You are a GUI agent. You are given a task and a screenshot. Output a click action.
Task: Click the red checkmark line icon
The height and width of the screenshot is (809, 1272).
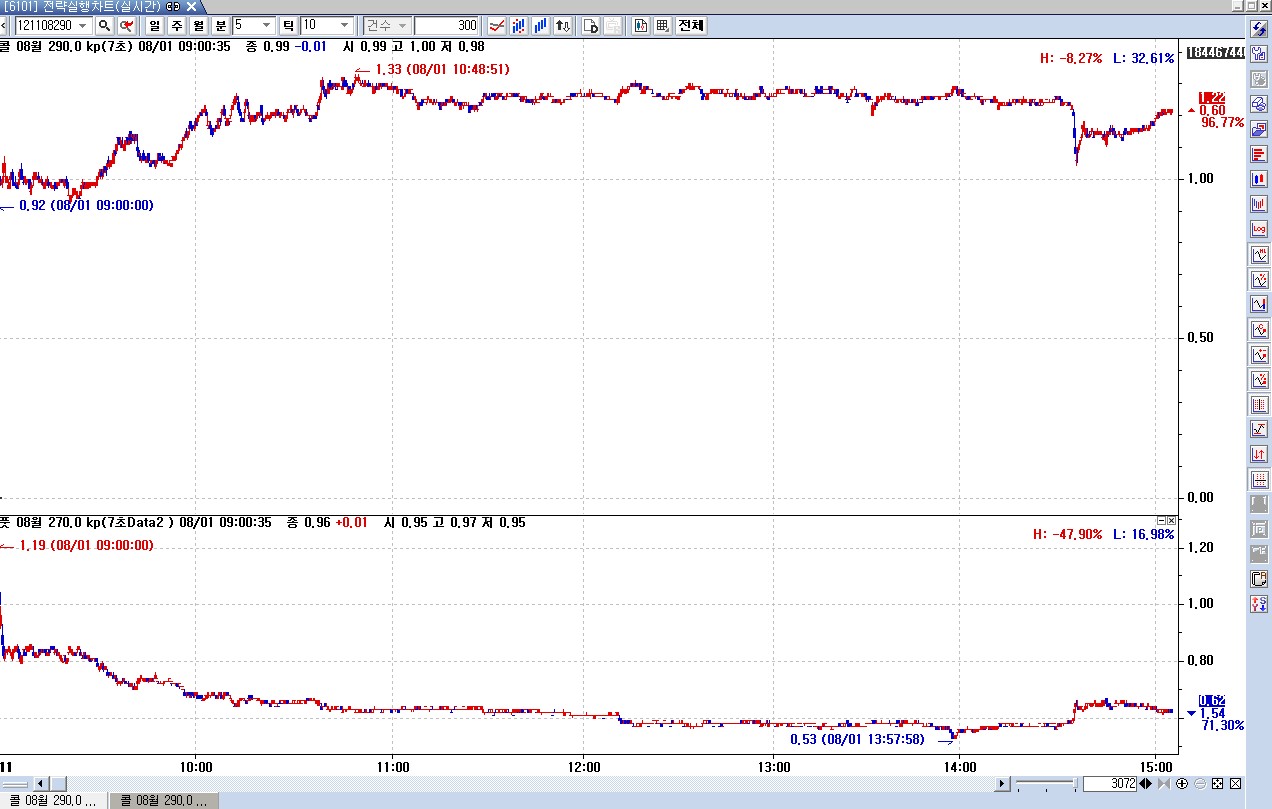click(x=496, y=25)
